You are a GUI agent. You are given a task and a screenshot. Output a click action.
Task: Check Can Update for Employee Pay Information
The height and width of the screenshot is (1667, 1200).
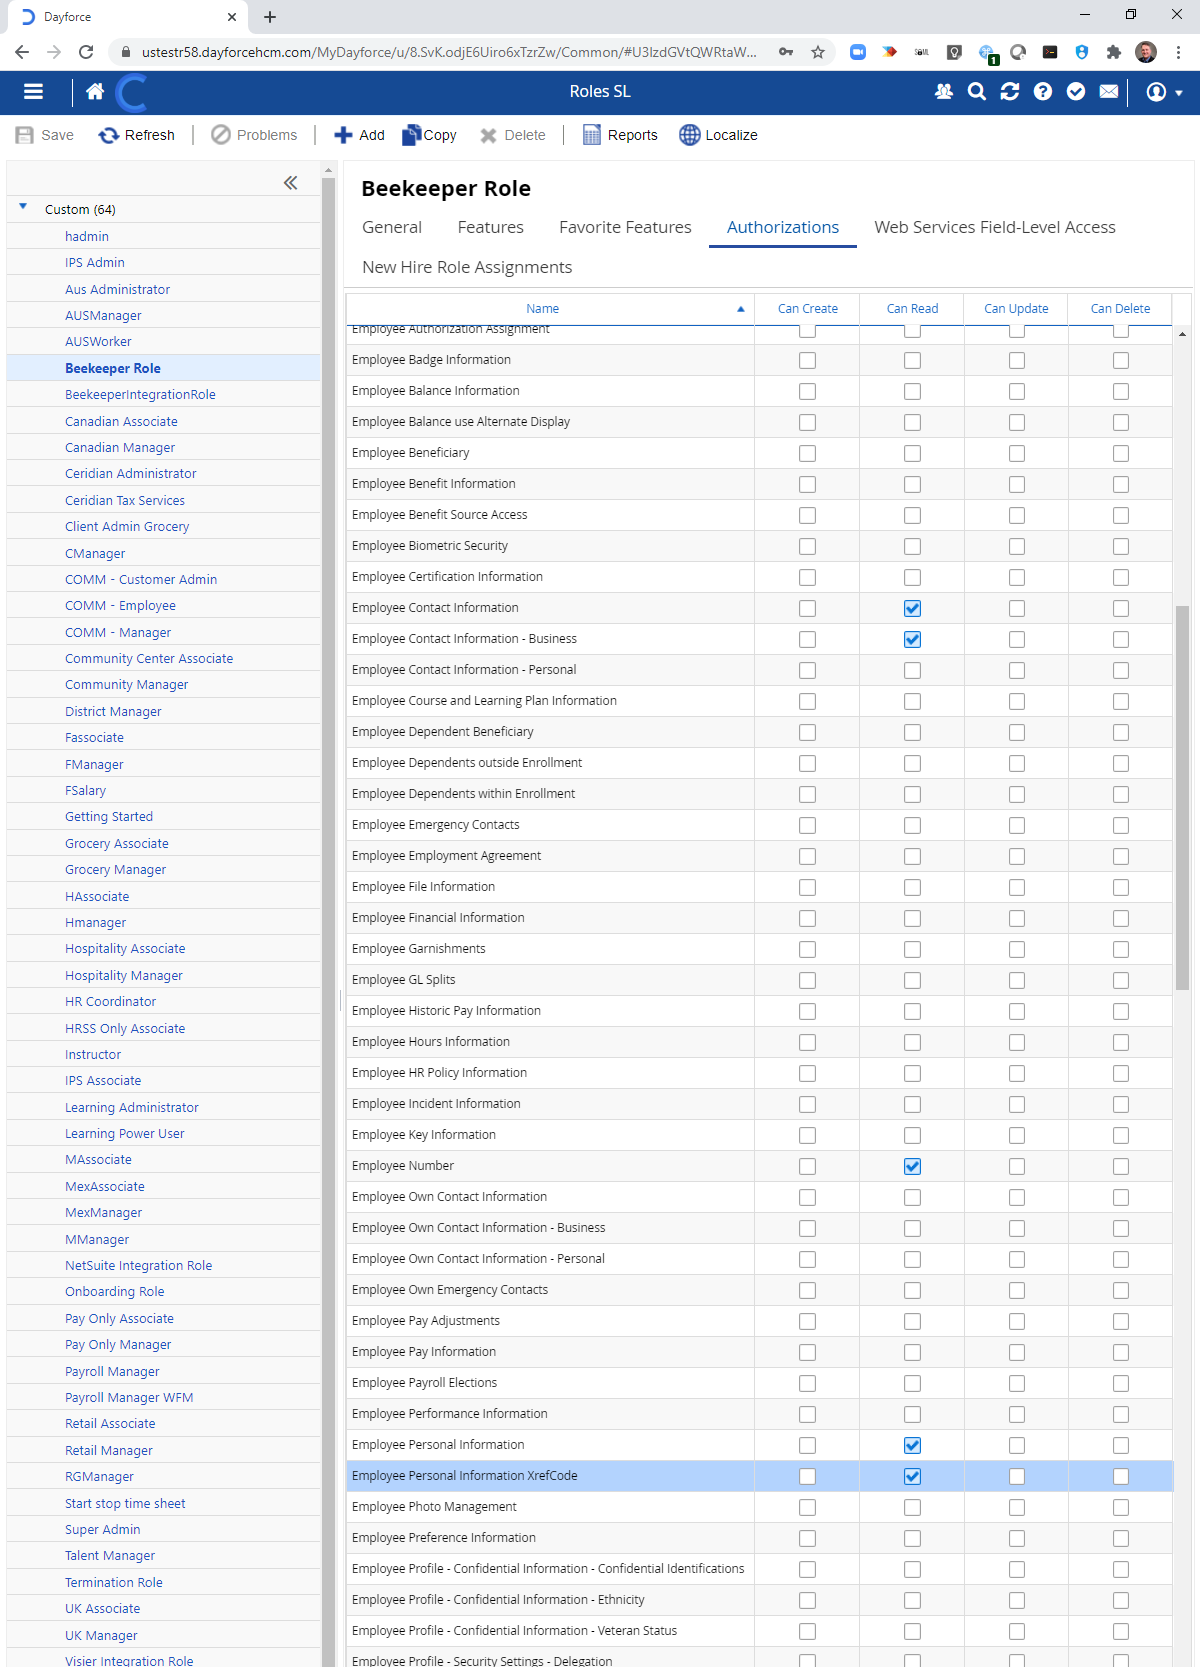coord(1017,1352)
